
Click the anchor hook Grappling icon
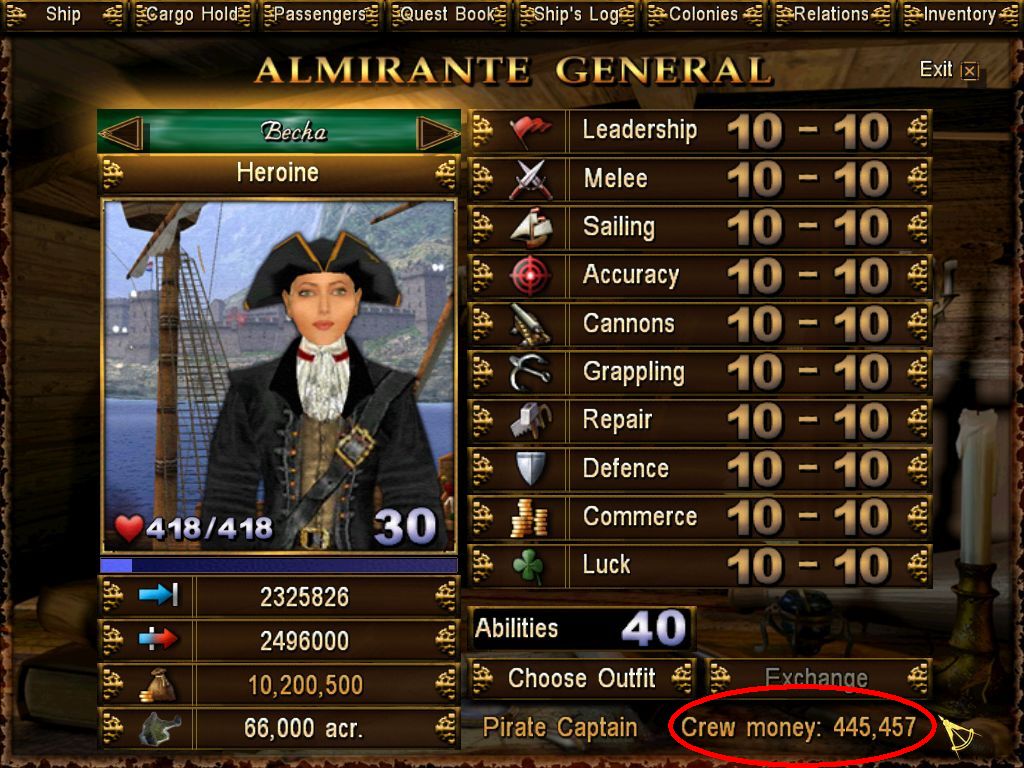(530, 372)
